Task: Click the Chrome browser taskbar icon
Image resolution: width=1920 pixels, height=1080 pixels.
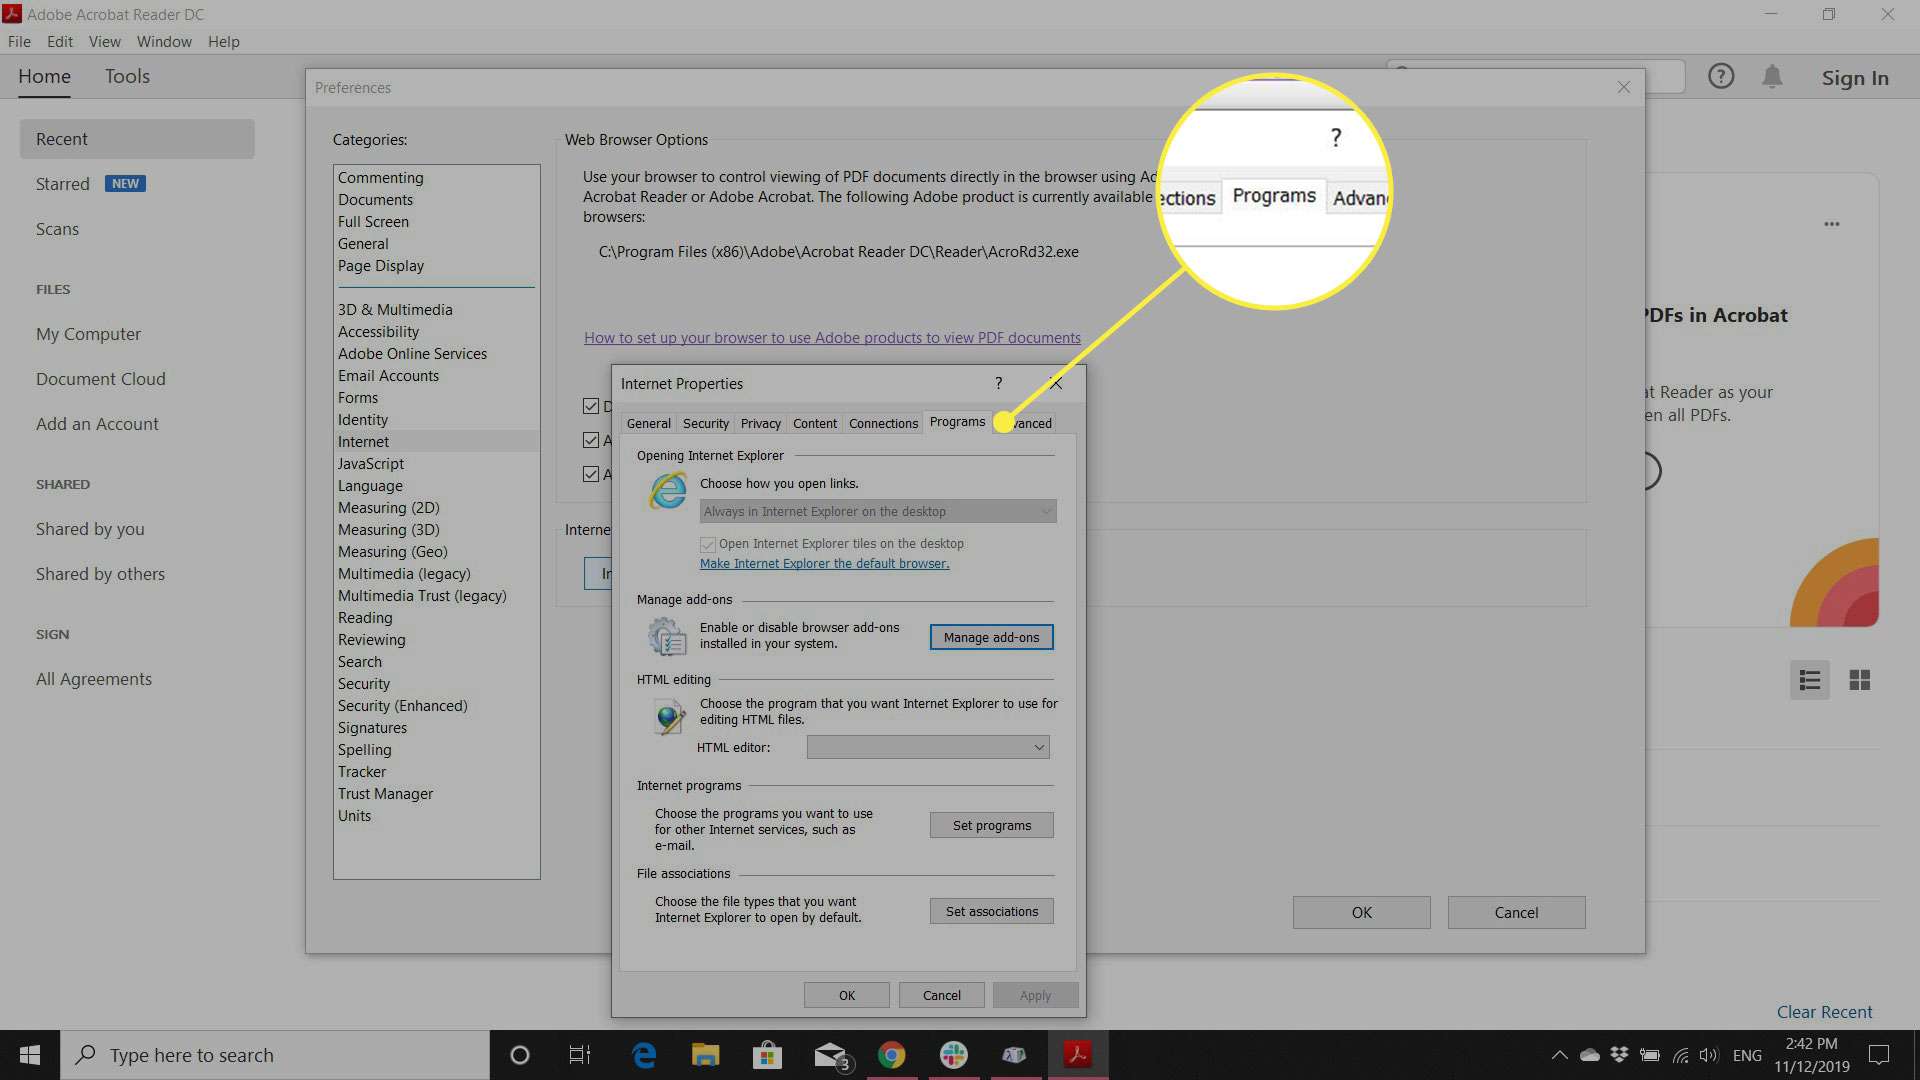Action: 891,1054
